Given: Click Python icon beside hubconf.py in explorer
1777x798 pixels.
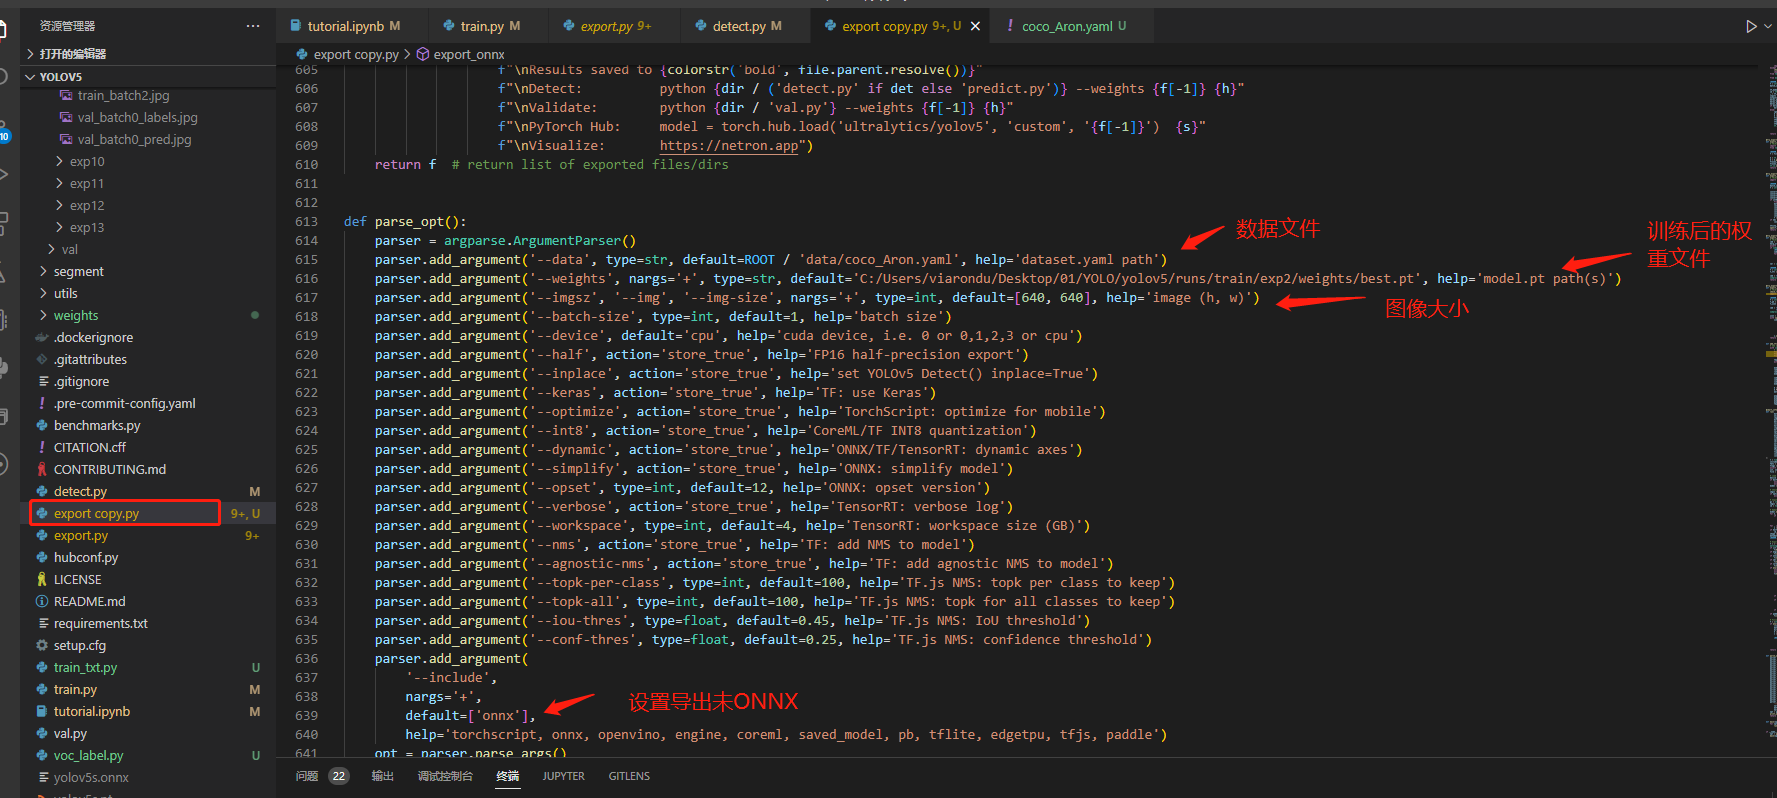Looking at the screenshot, I should pyautogui.click(x=42, y=557).
